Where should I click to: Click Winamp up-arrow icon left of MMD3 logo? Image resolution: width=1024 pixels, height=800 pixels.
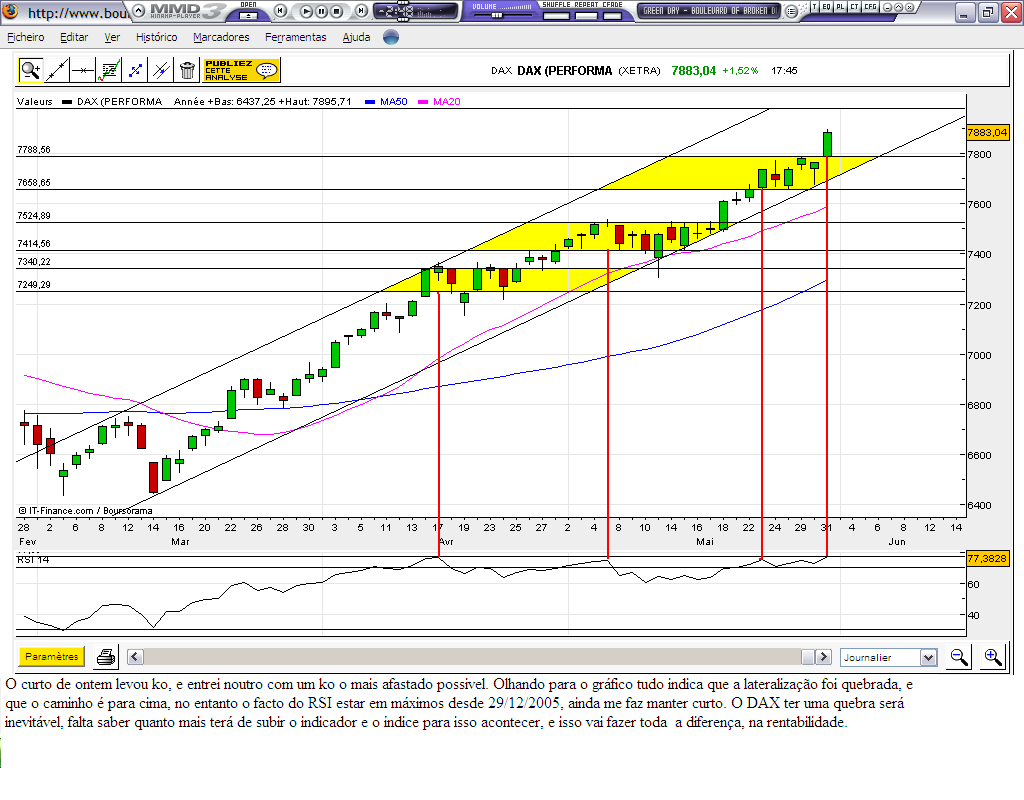click(139, 10)
